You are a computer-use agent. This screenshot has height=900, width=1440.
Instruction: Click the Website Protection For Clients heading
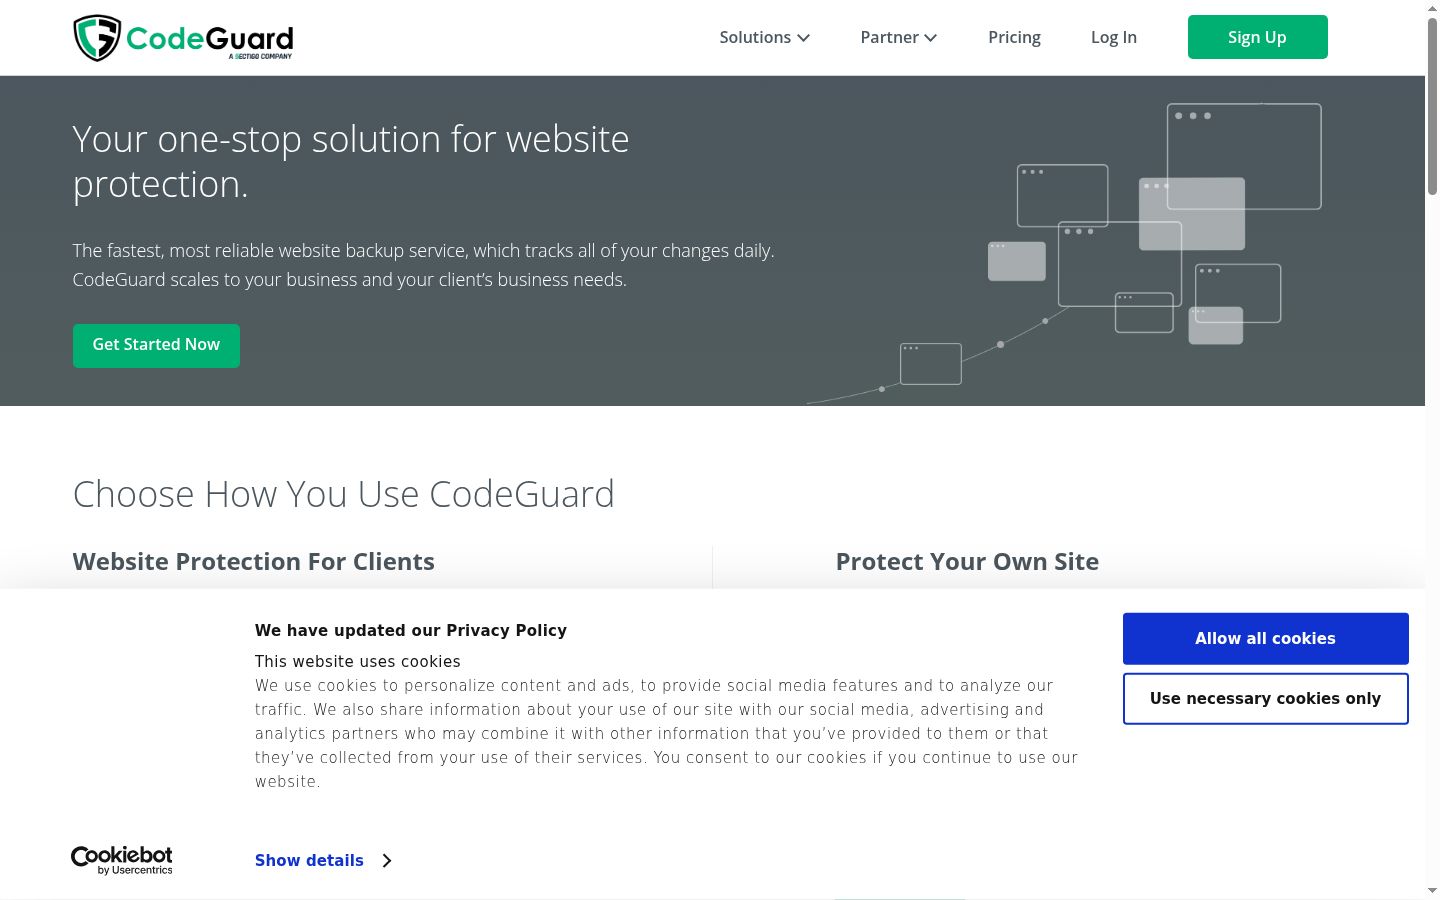click(254, 562)
